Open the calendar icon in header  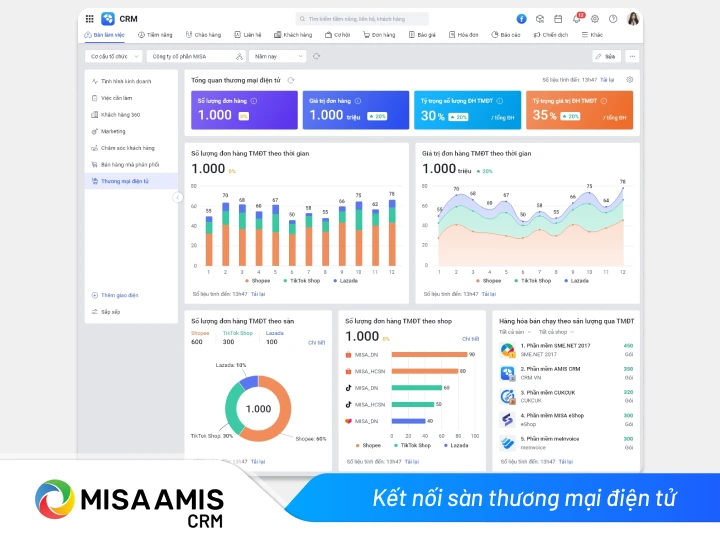tap(557, 19)
